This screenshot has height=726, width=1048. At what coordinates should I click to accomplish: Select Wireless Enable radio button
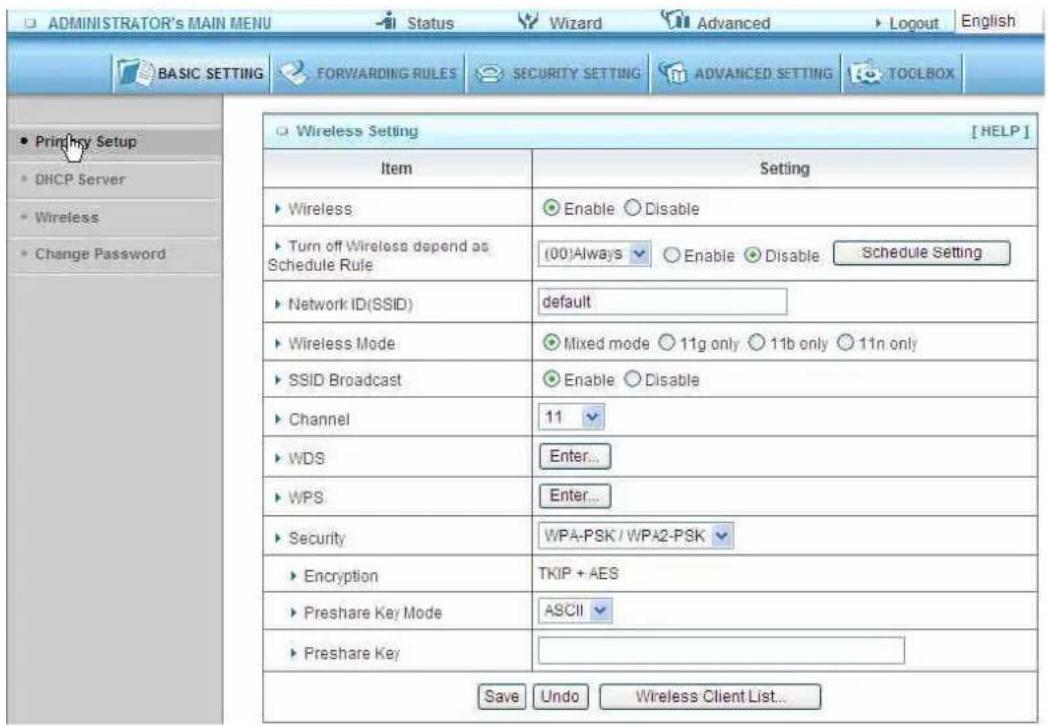point(551,208)
